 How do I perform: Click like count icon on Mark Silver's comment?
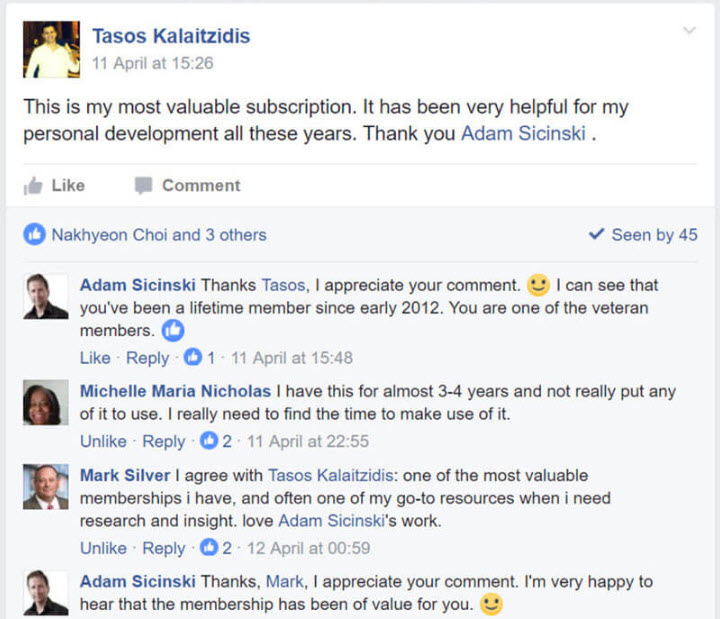(x=209, y=547)
